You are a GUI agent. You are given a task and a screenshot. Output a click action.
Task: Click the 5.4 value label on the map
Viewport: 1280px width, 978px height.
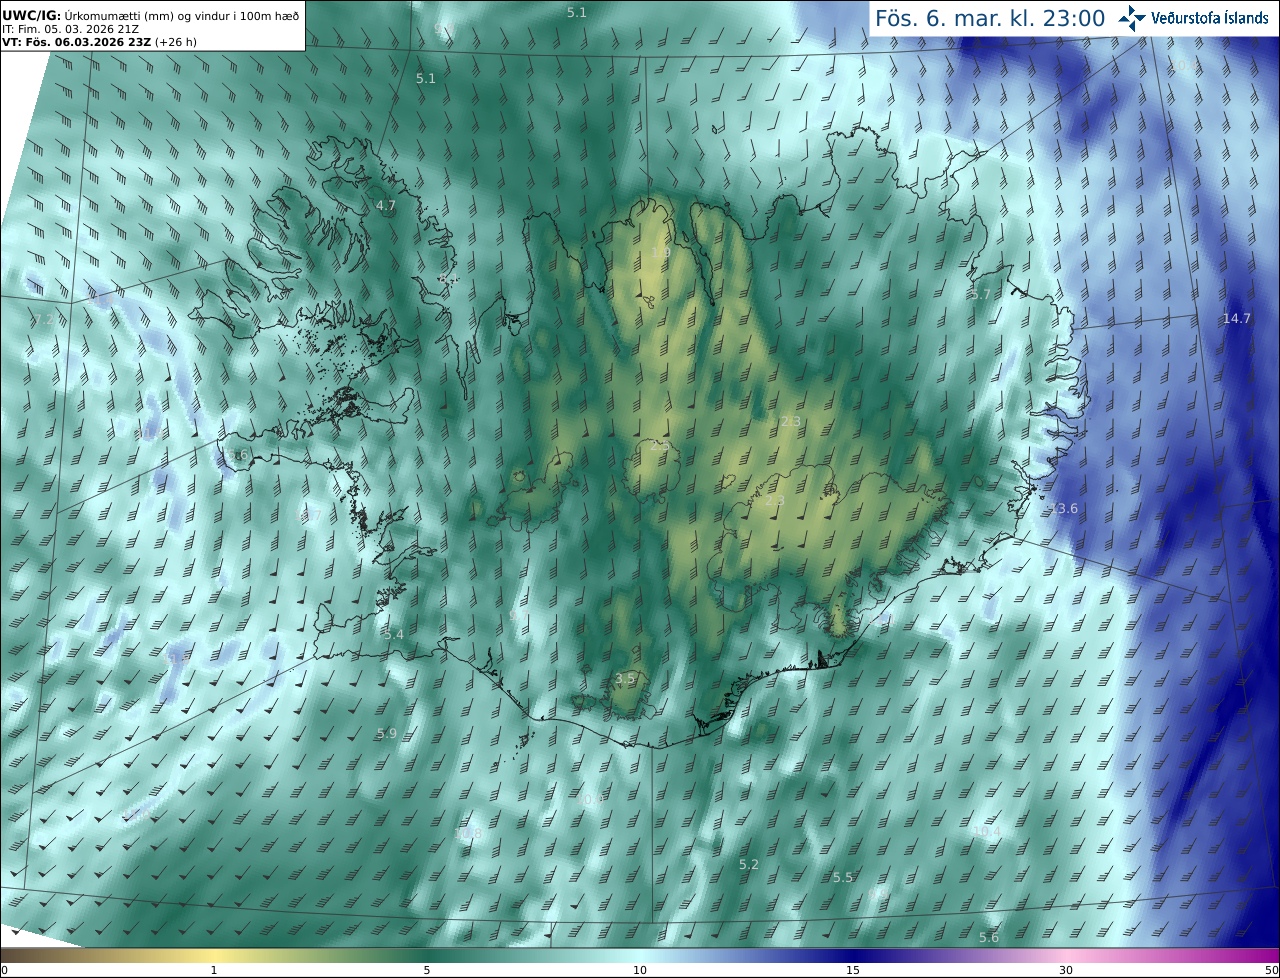pyautogui.click(x=394, y=634)
